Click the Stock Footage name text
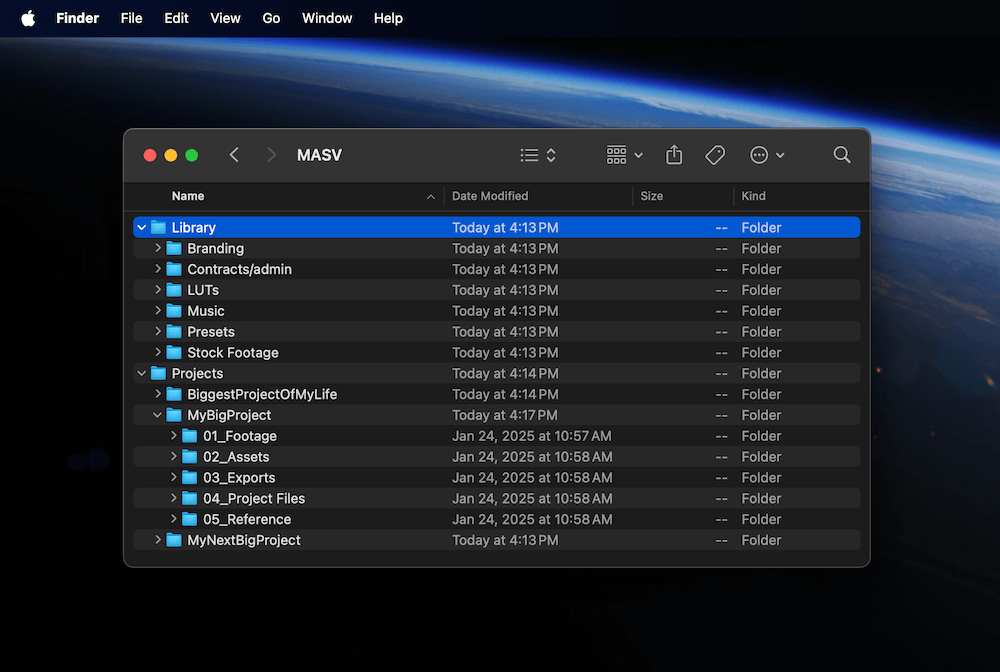Screen dimensions: 1000x672 click(233, 353)
